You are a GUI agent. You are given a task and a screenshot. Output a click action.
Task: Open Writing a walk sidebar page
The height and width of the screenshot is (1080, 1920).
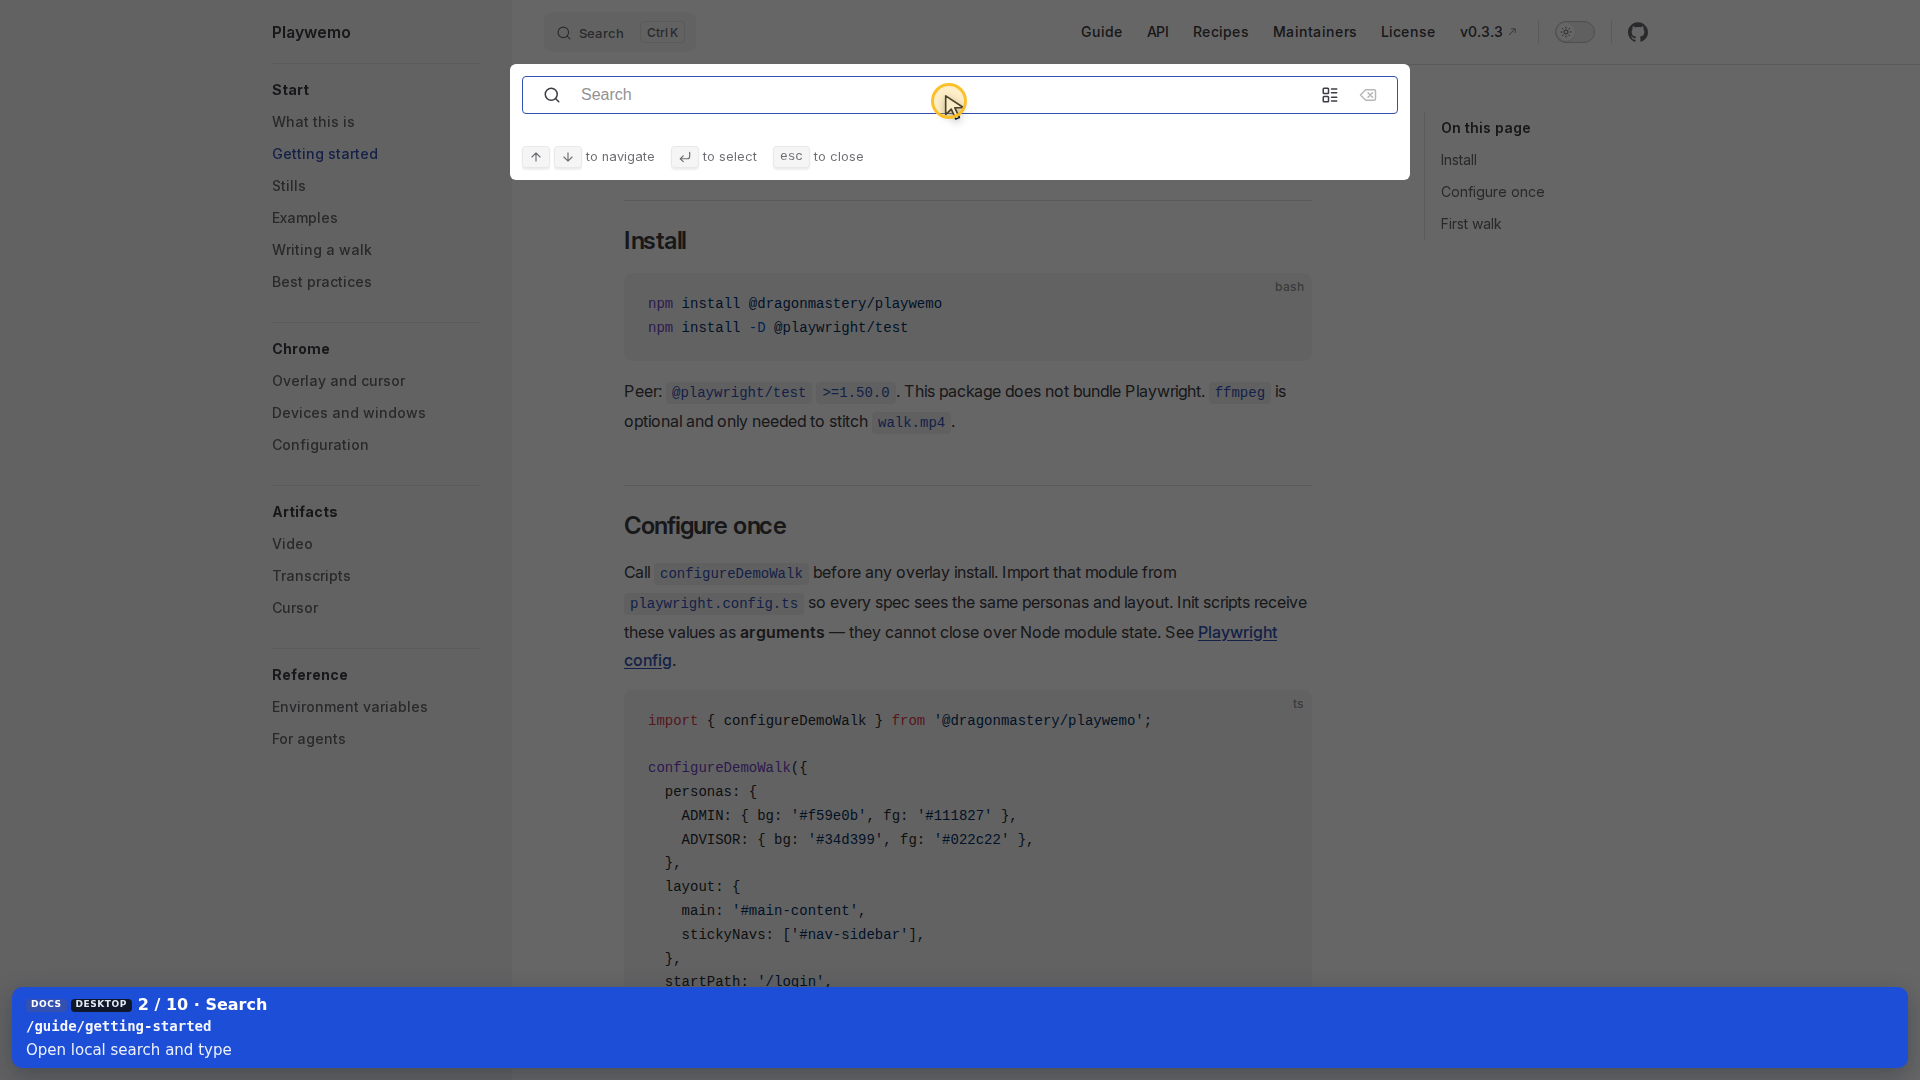(x=322, y=250)
